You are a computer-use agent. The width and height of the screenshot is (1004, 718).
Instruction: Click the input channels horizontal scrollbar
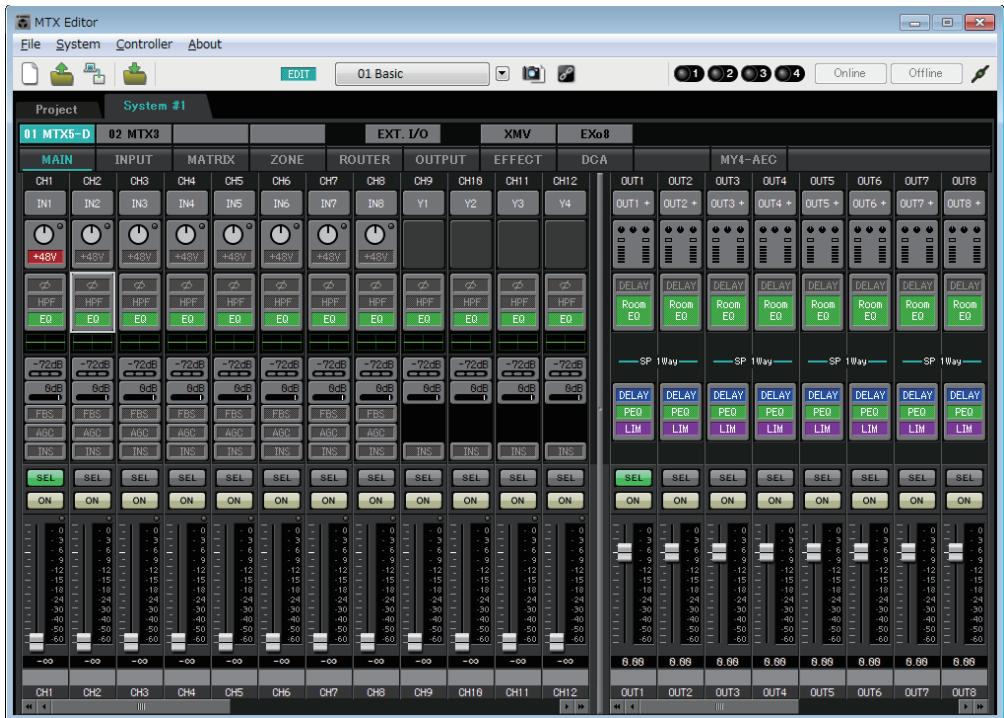[141, 706]
